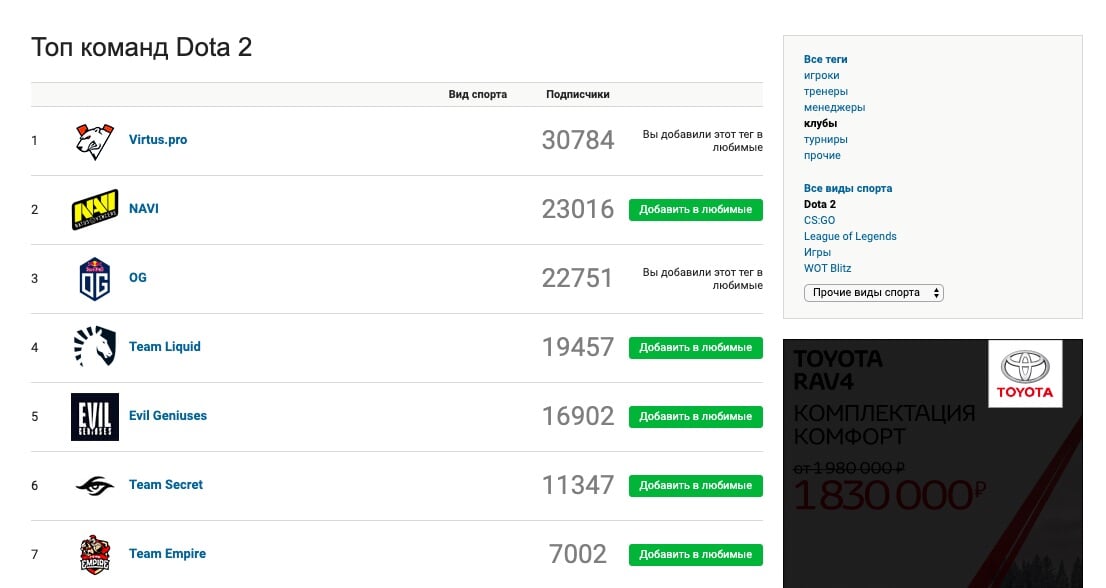1106x588 pixels.
Task: Open the Team Liquid link
Action: pos(164,347)
